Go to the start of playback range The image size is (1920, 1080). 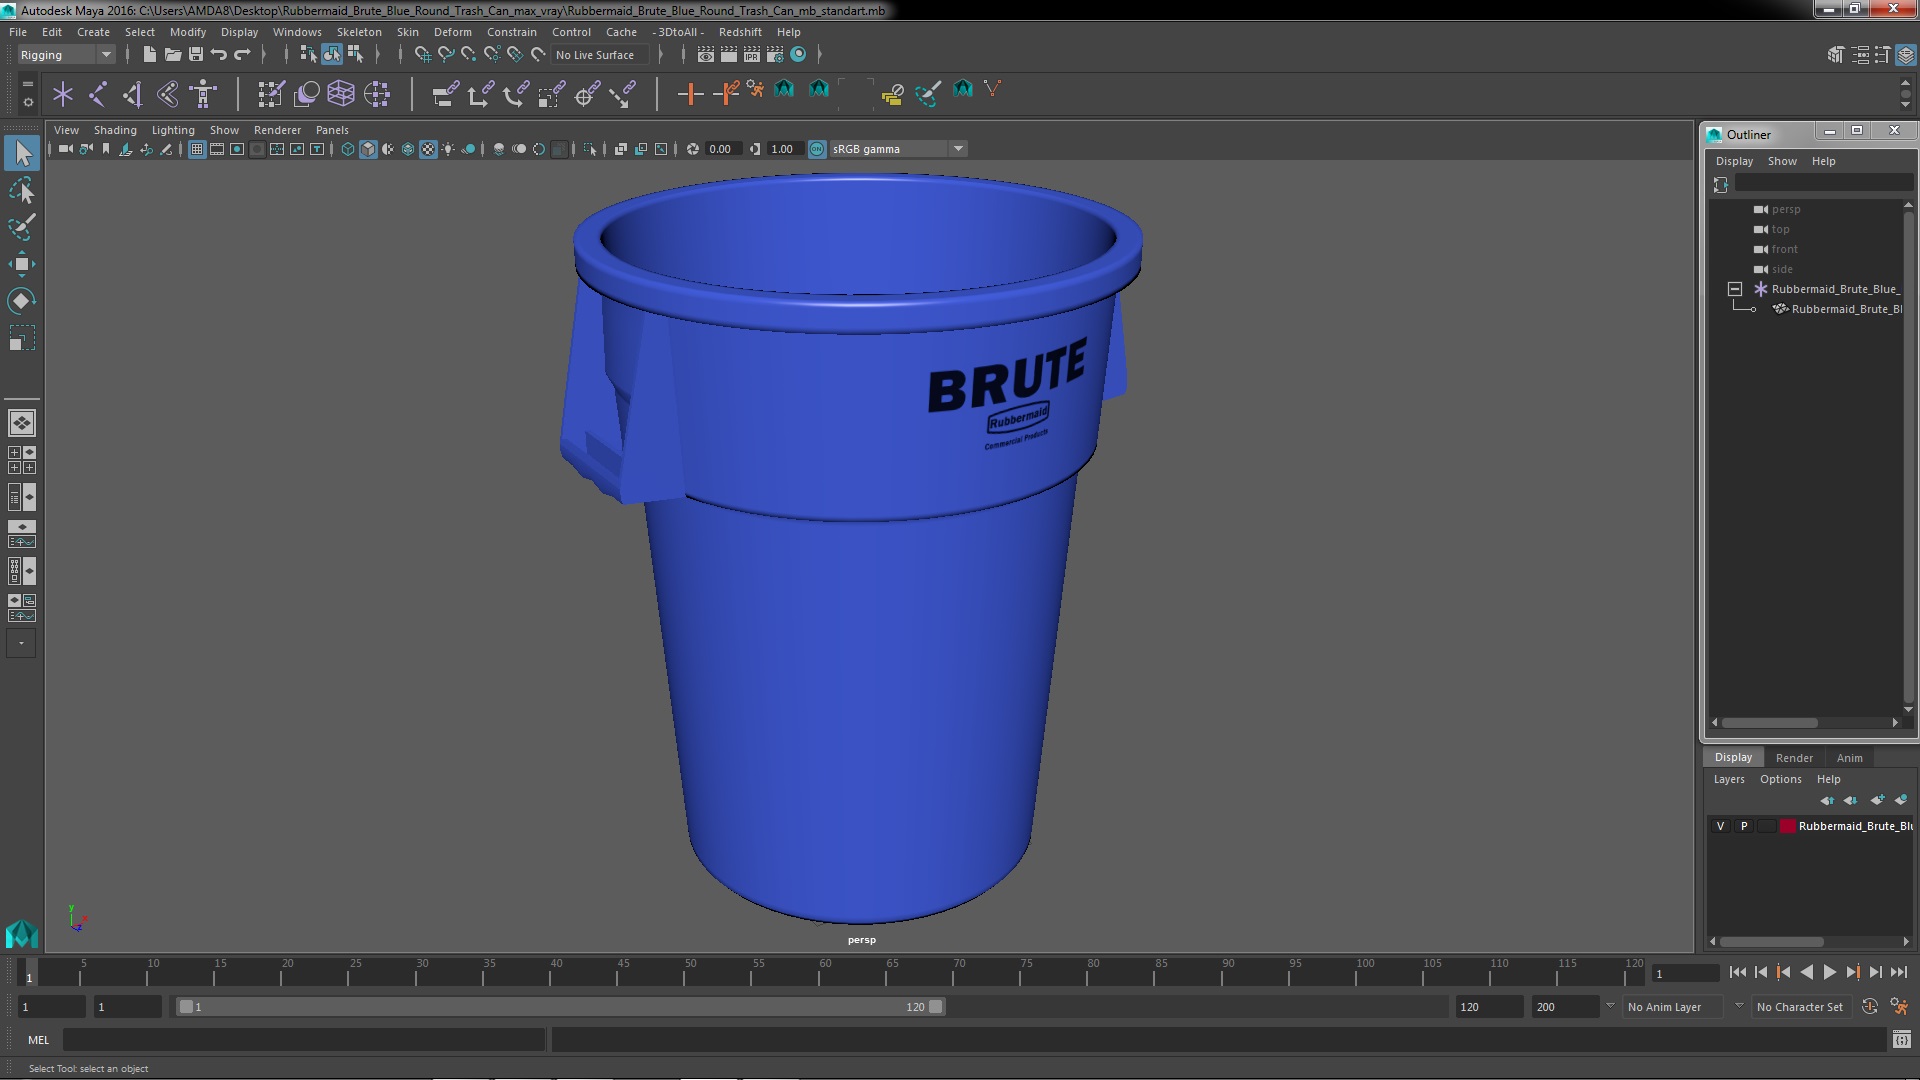tap(1738, 972)
